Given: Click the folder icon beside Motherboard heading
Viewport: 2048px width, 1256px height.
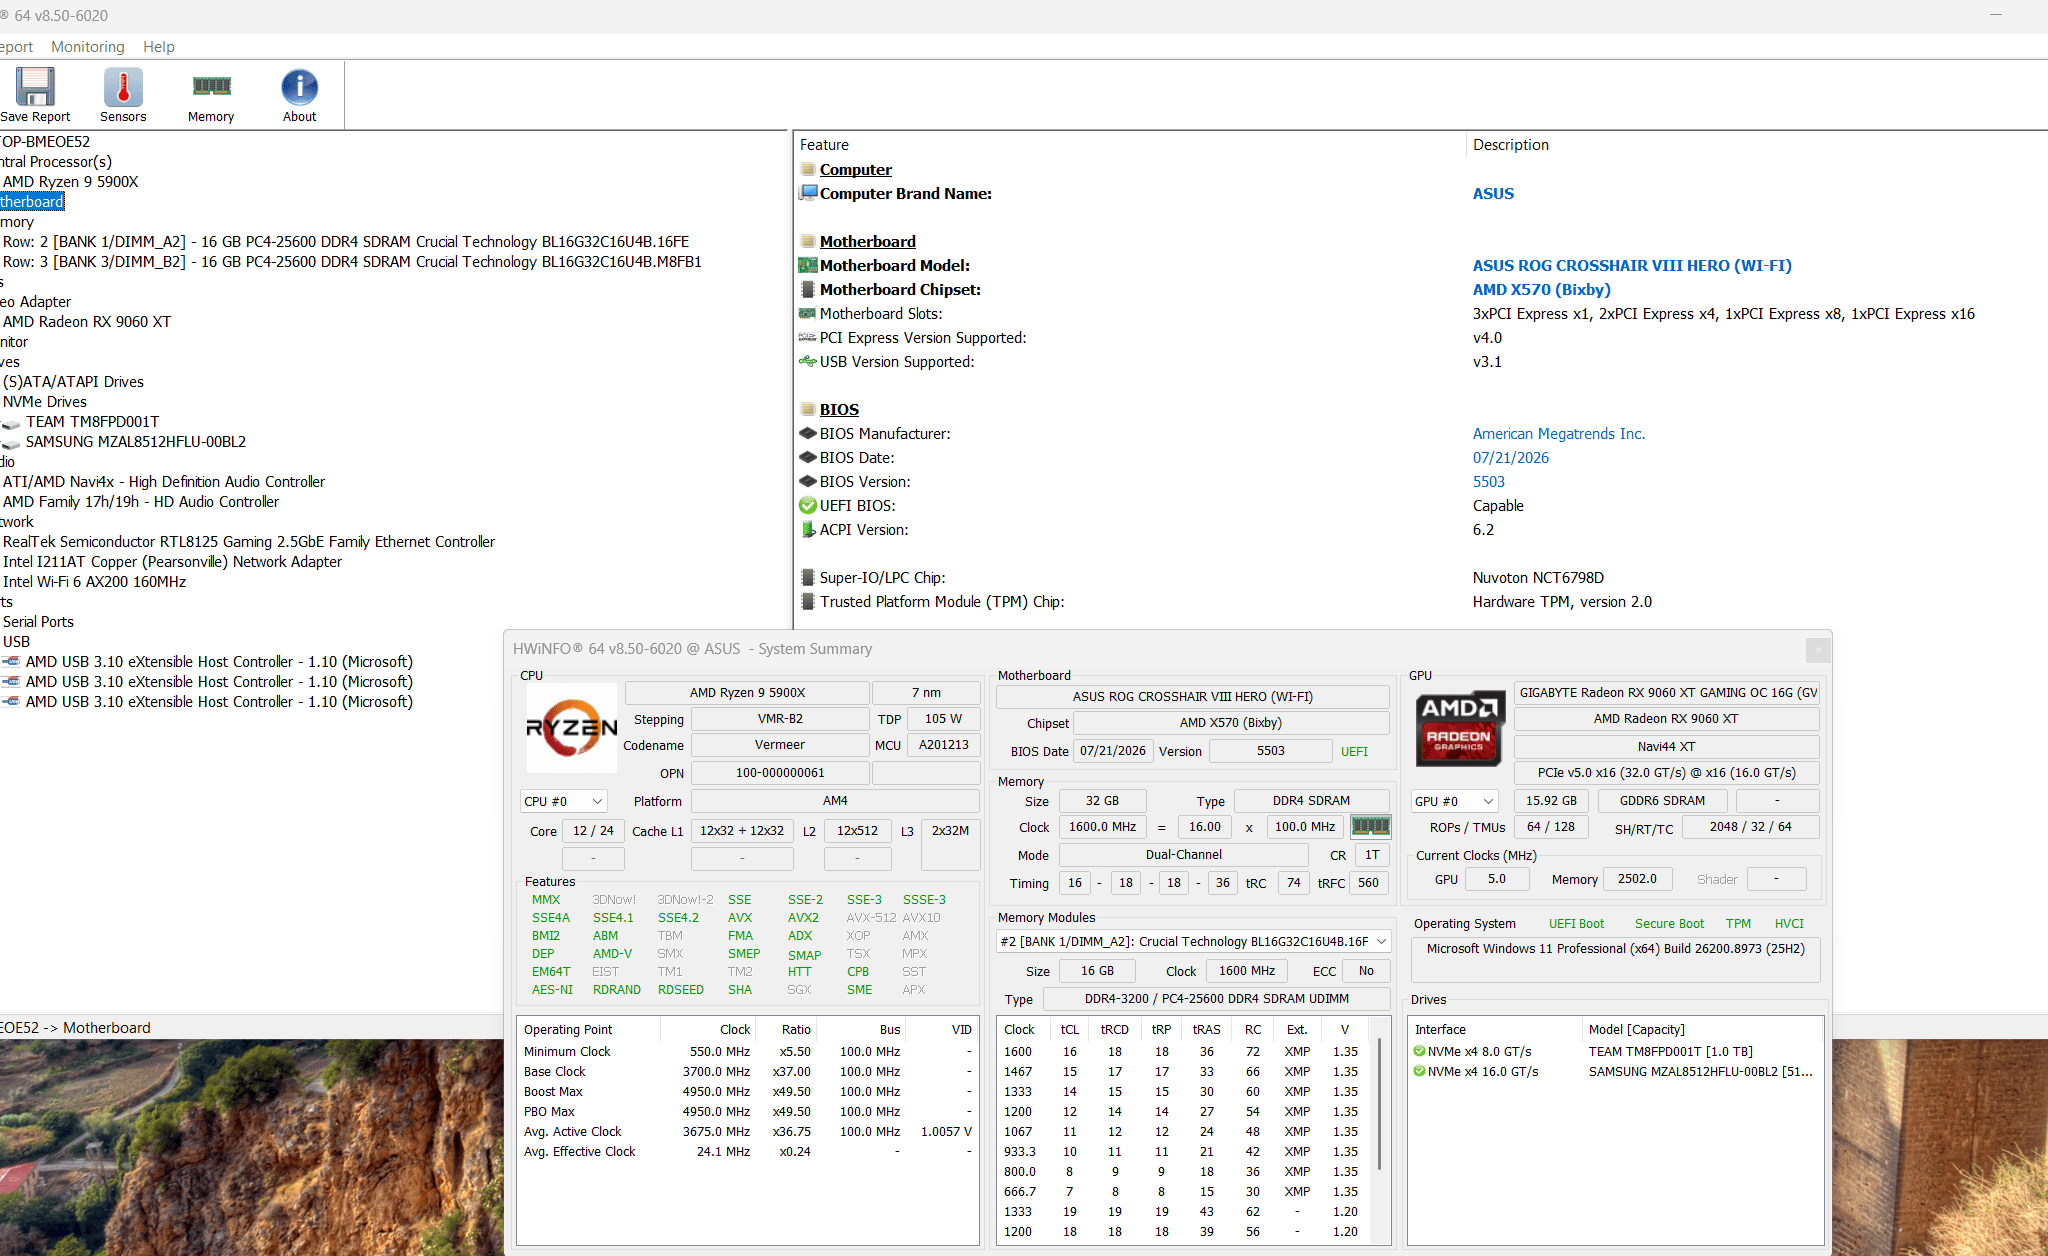Looking at the screenshot, I should pos(808,241).
